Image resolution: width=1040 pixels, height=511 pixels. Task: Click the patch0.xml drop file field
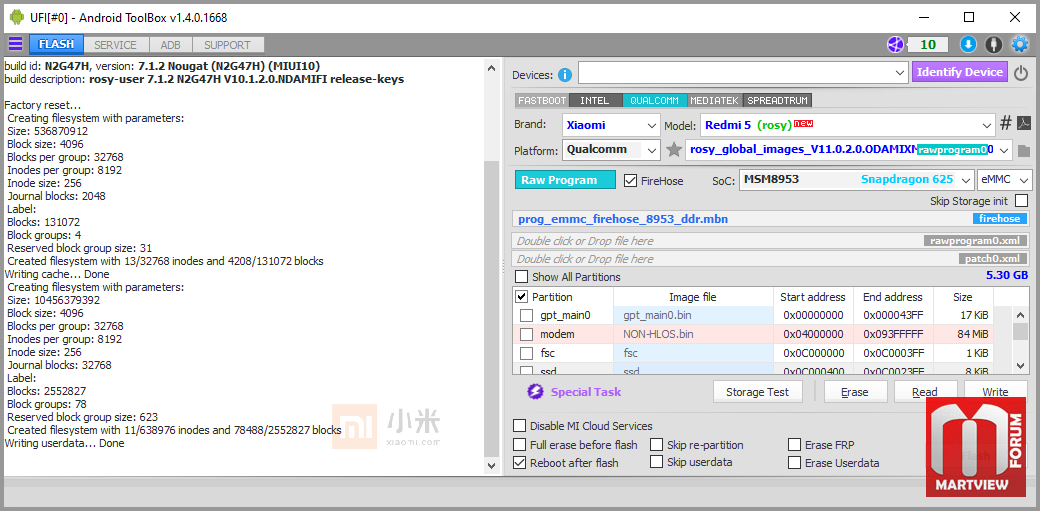pyautogui.click(x=771, y=259)
